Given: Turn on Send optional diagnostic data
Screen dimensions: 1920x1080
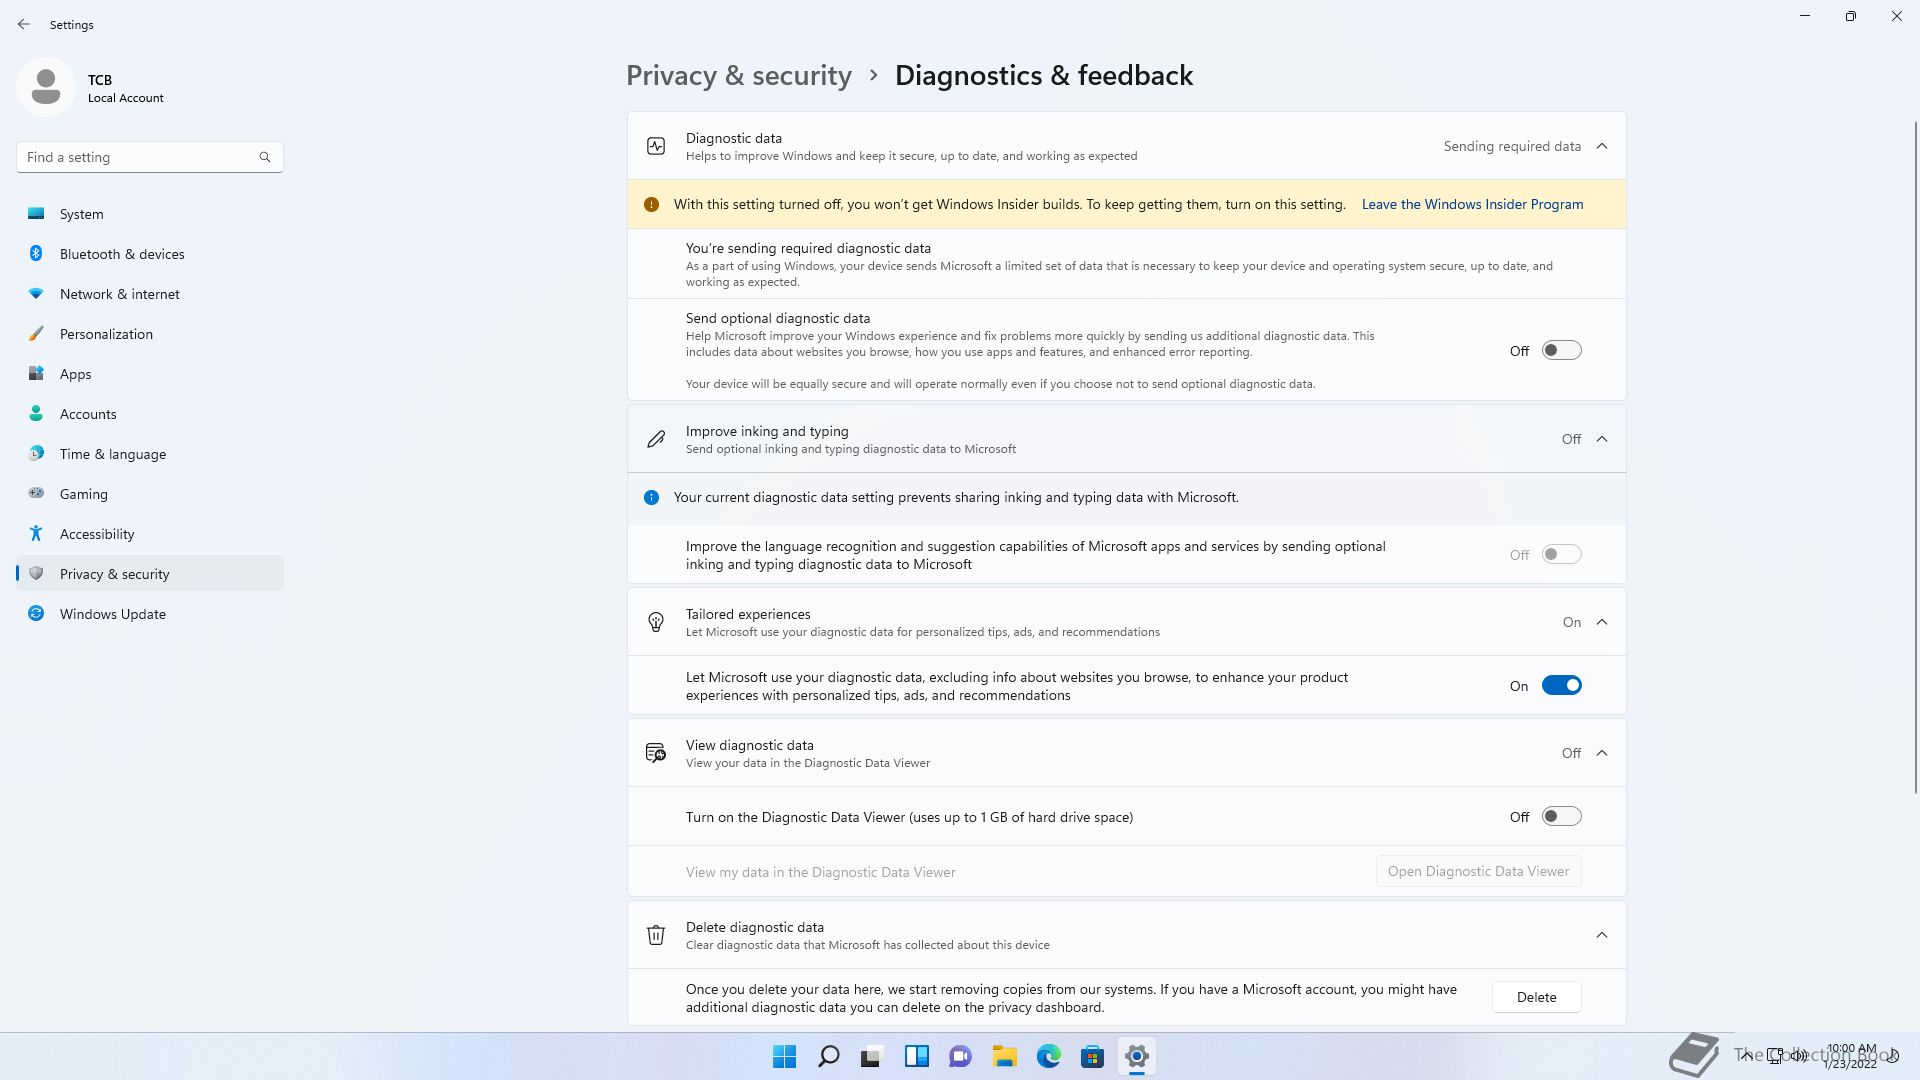Looking at the screenshot, I should point(1561,350).
